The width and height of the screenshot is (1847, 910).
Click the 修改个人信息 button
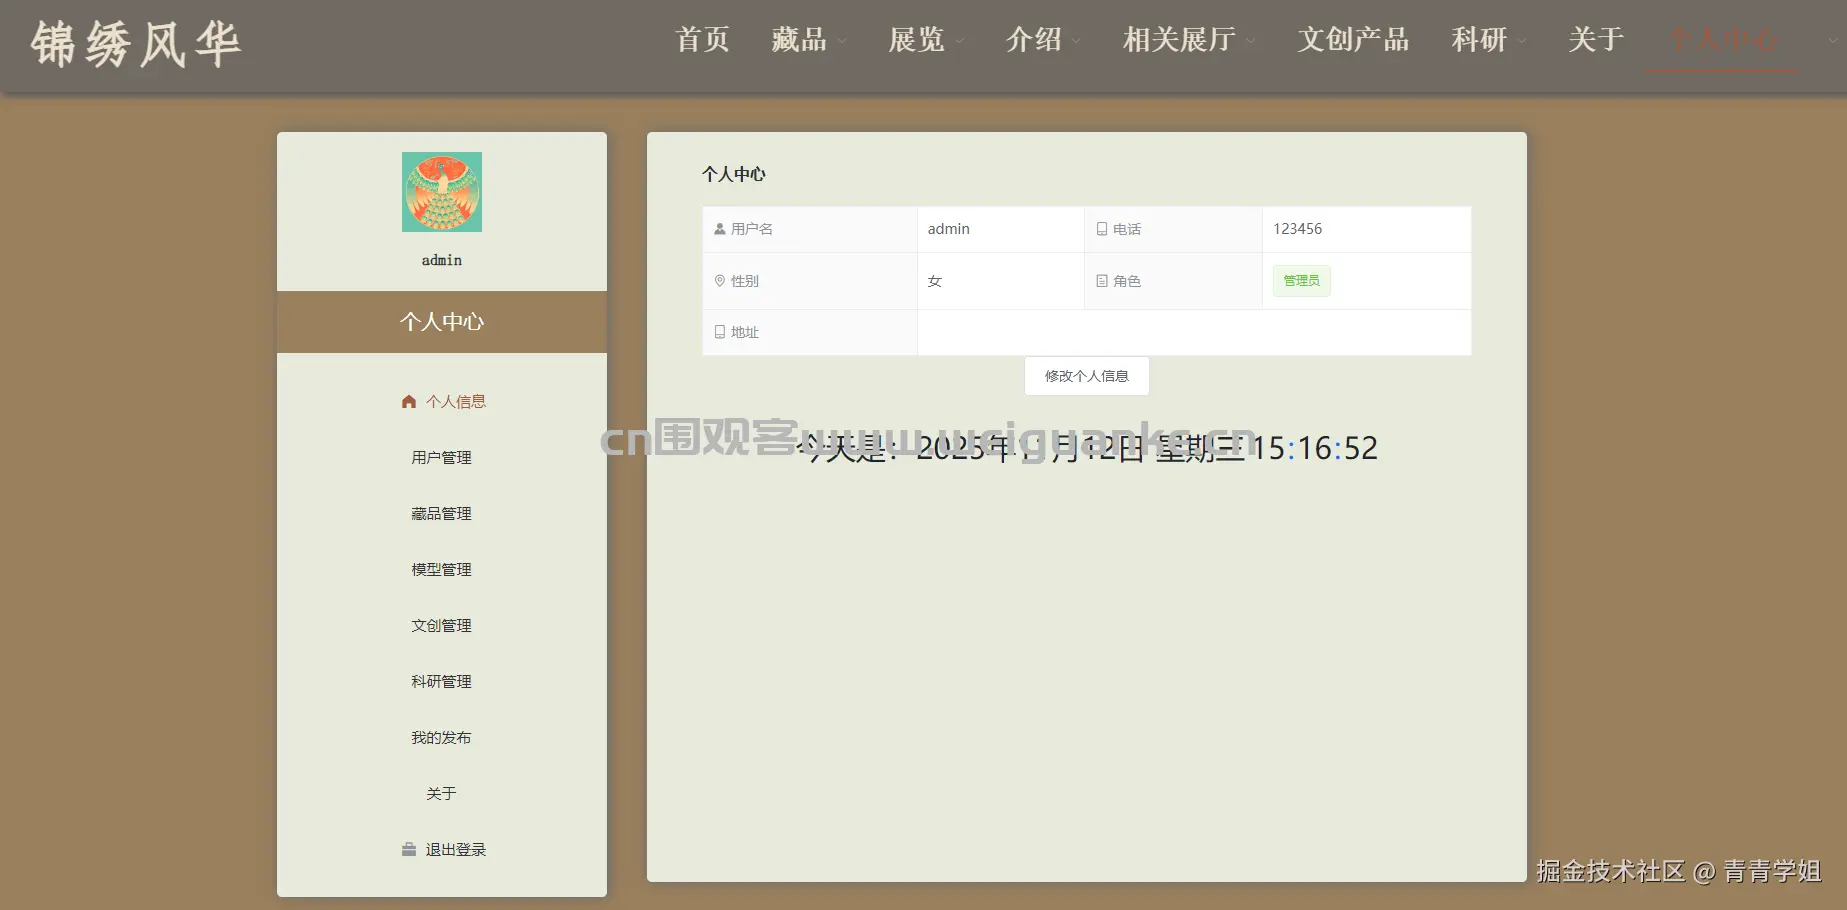(1086, 376)
